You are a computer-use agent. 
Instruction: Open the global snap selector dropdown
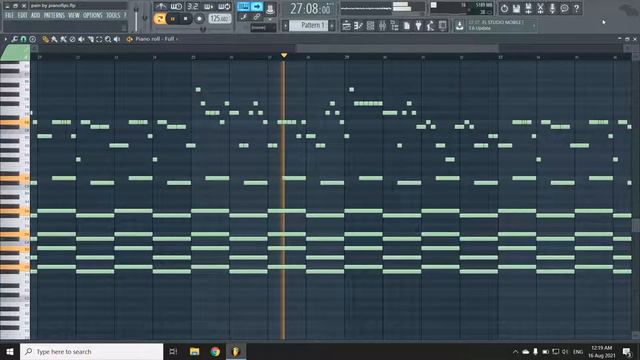(263, 28)
